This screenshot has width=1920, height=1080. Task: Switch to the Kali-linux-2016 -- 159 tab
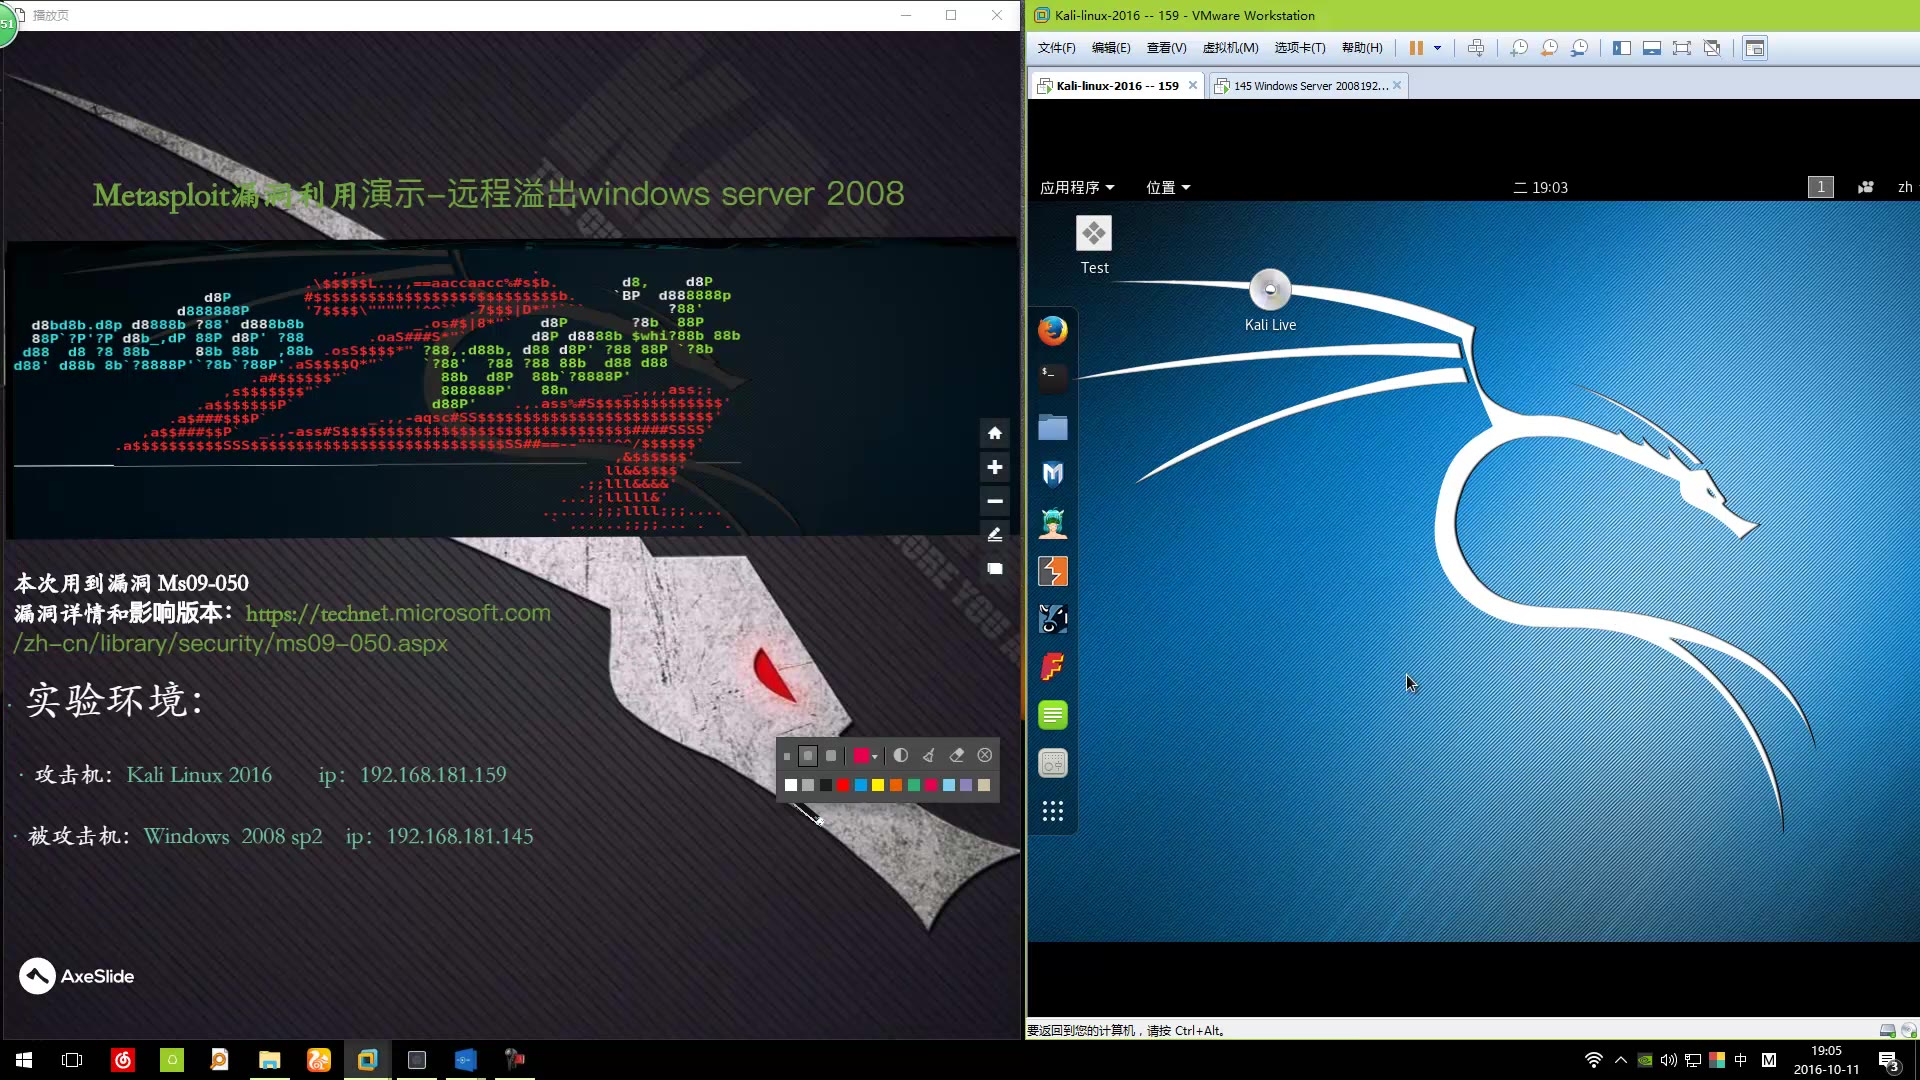point(1116,86)
